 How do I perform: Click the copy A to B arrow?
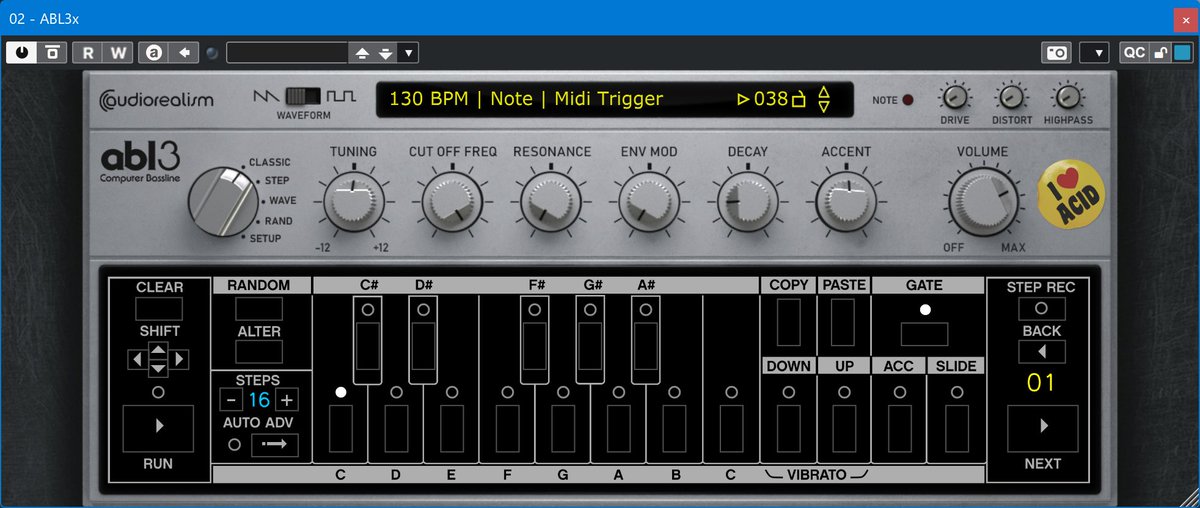184,53
